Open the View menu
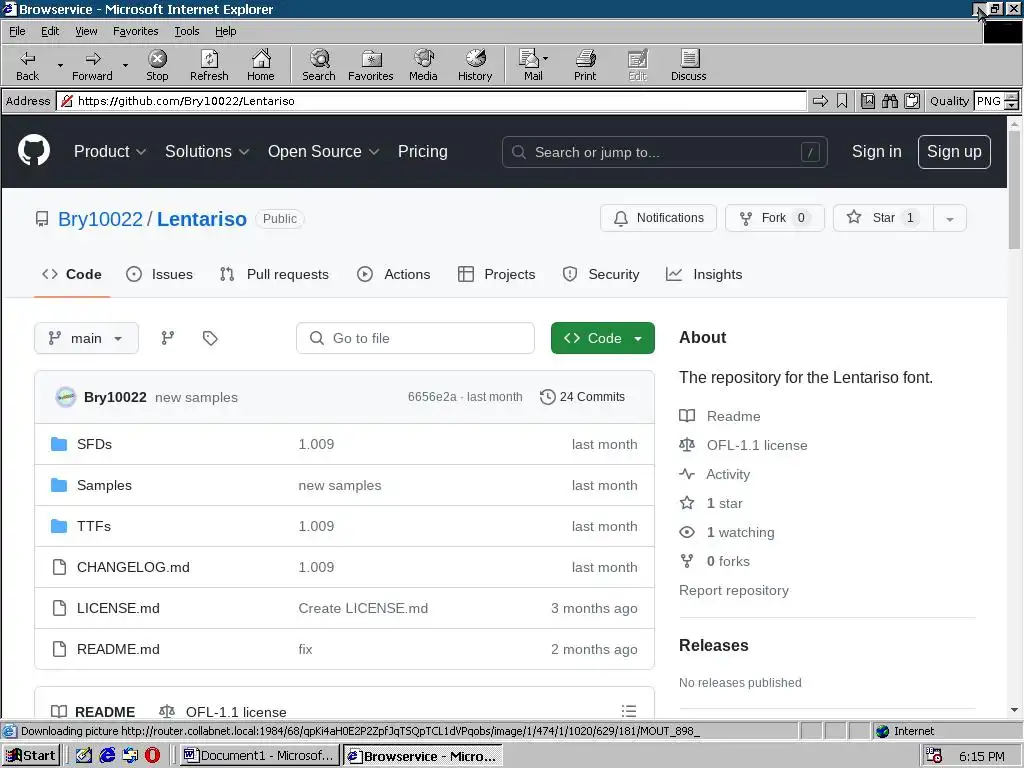Screen dimensions: 1024x768 [86, 31]
